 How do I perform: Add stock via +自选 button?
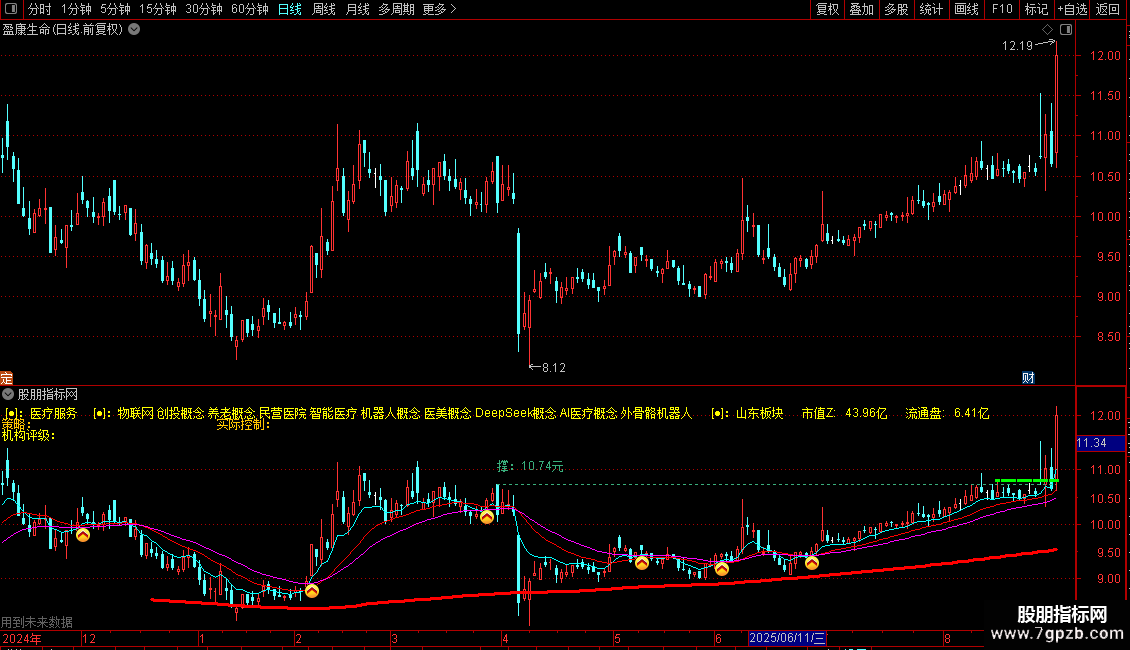(1072, 9)
